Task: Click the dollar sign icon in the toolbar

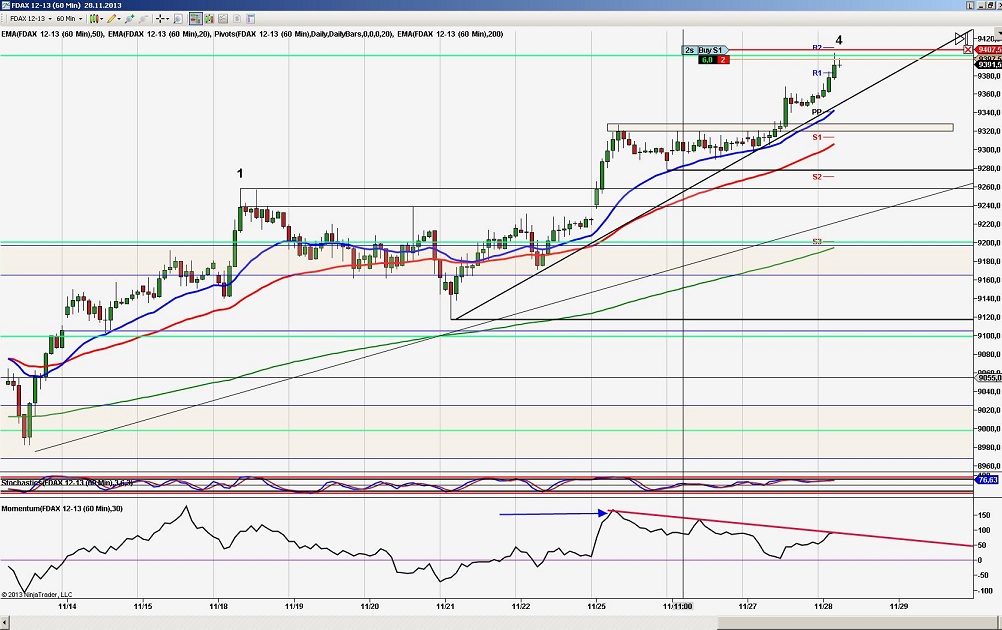Action: (x=237, y=18)
